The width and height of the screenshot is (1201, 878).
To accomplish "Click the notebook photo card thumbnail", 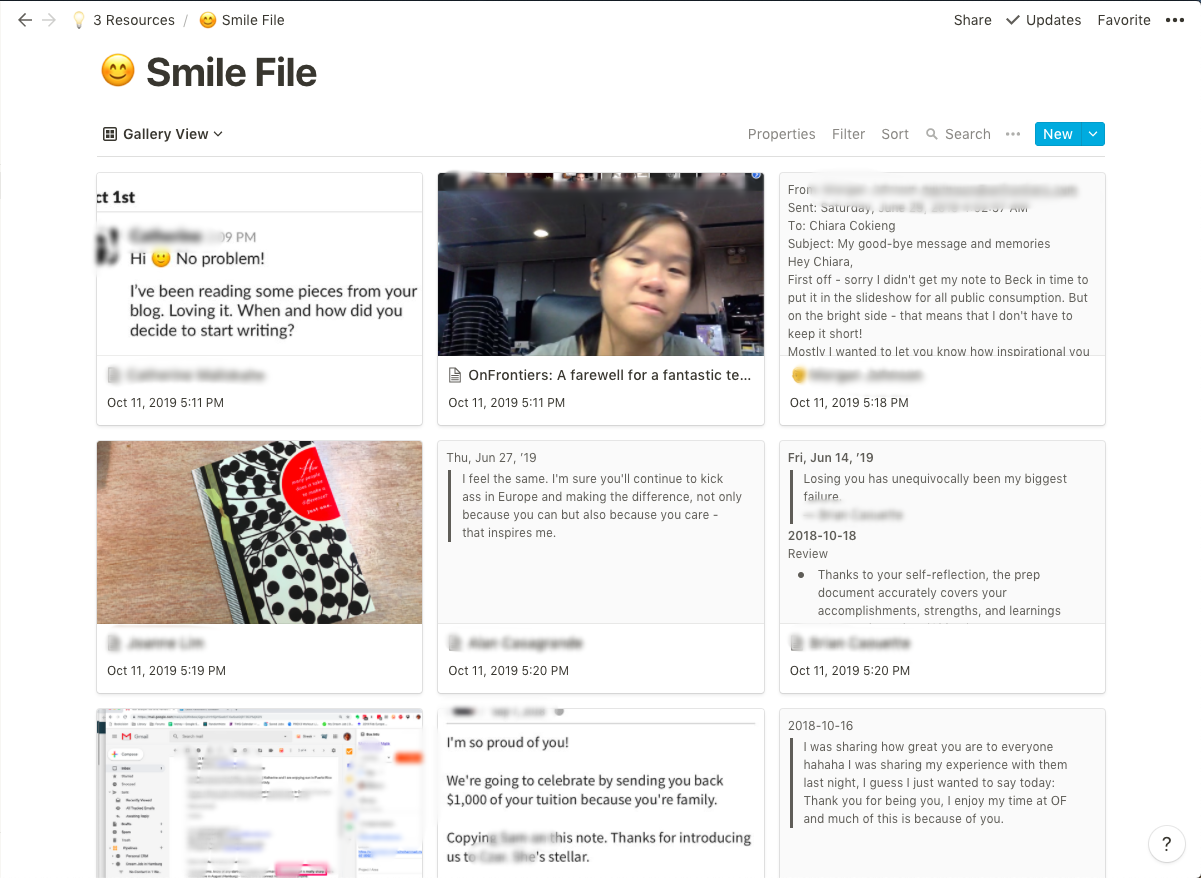I will pos(258,532).
